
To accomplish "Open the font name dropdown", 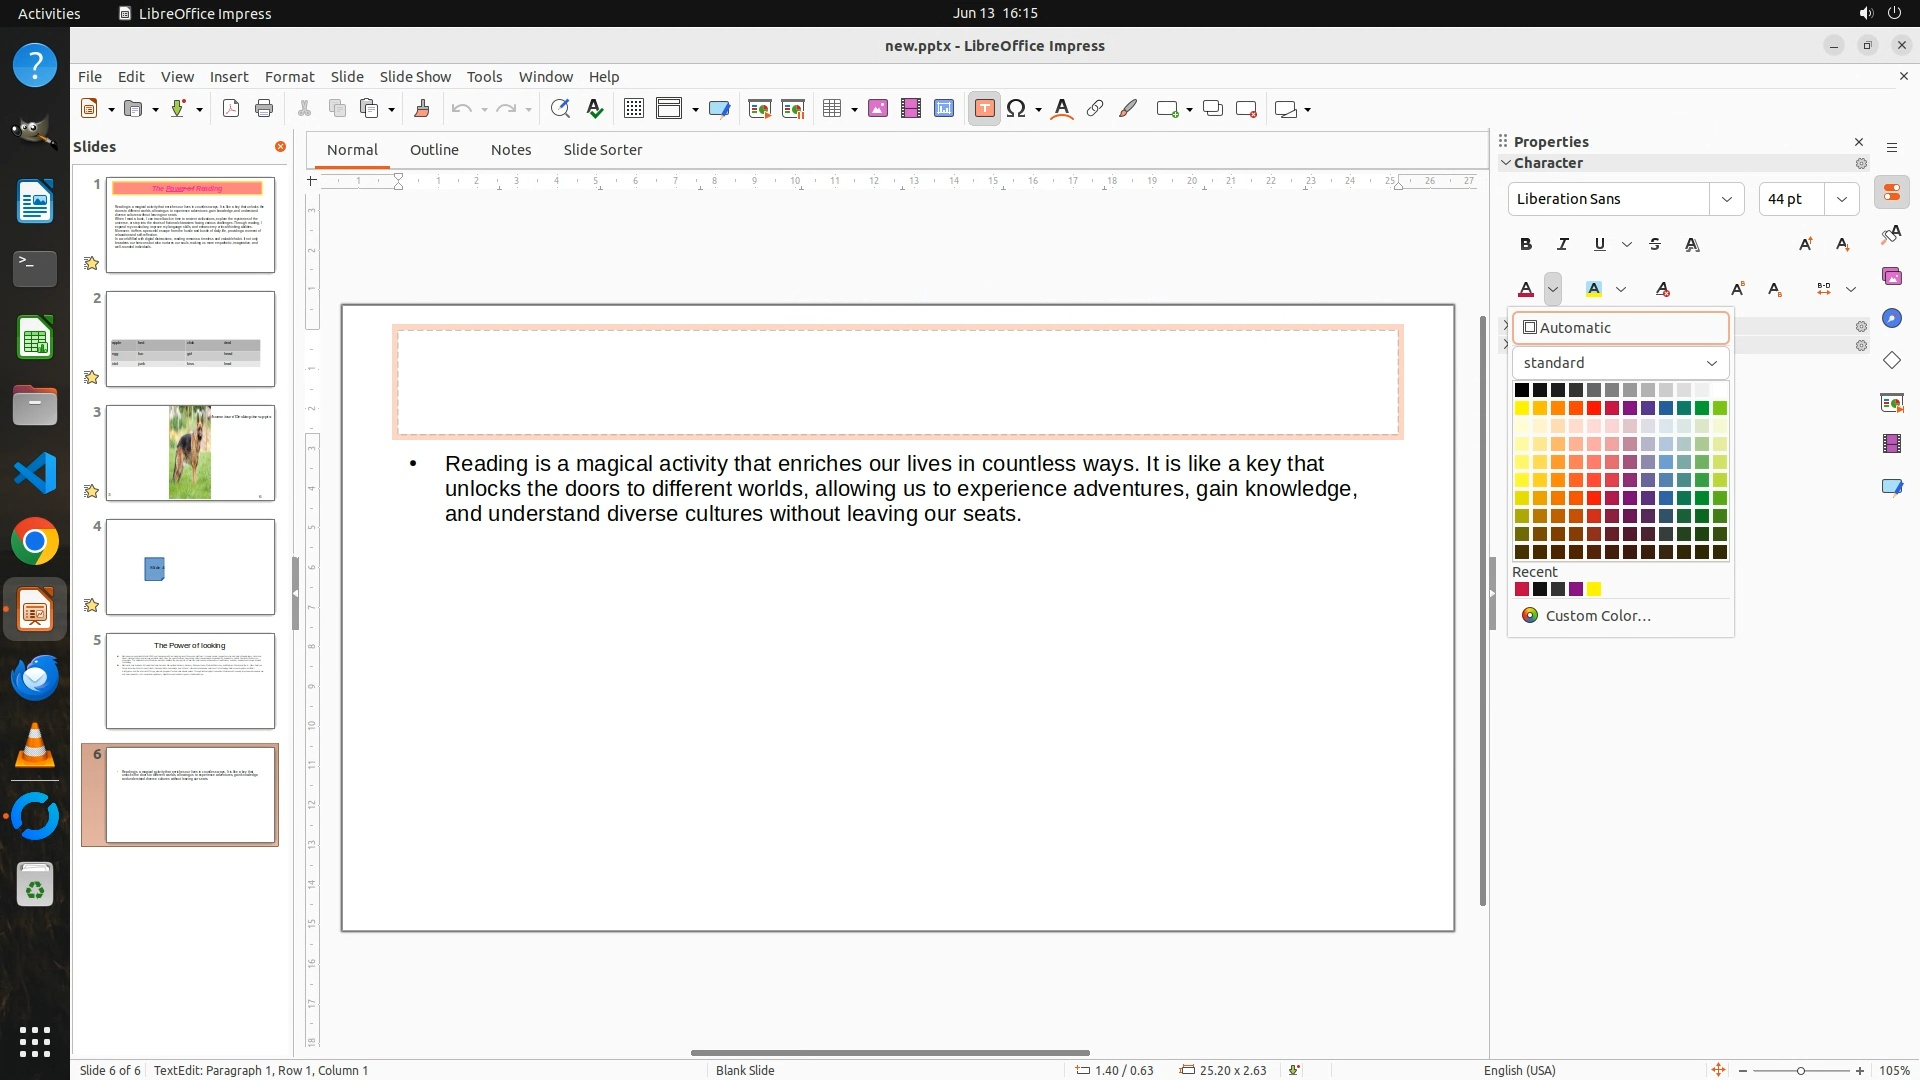I will point(1726,199).
